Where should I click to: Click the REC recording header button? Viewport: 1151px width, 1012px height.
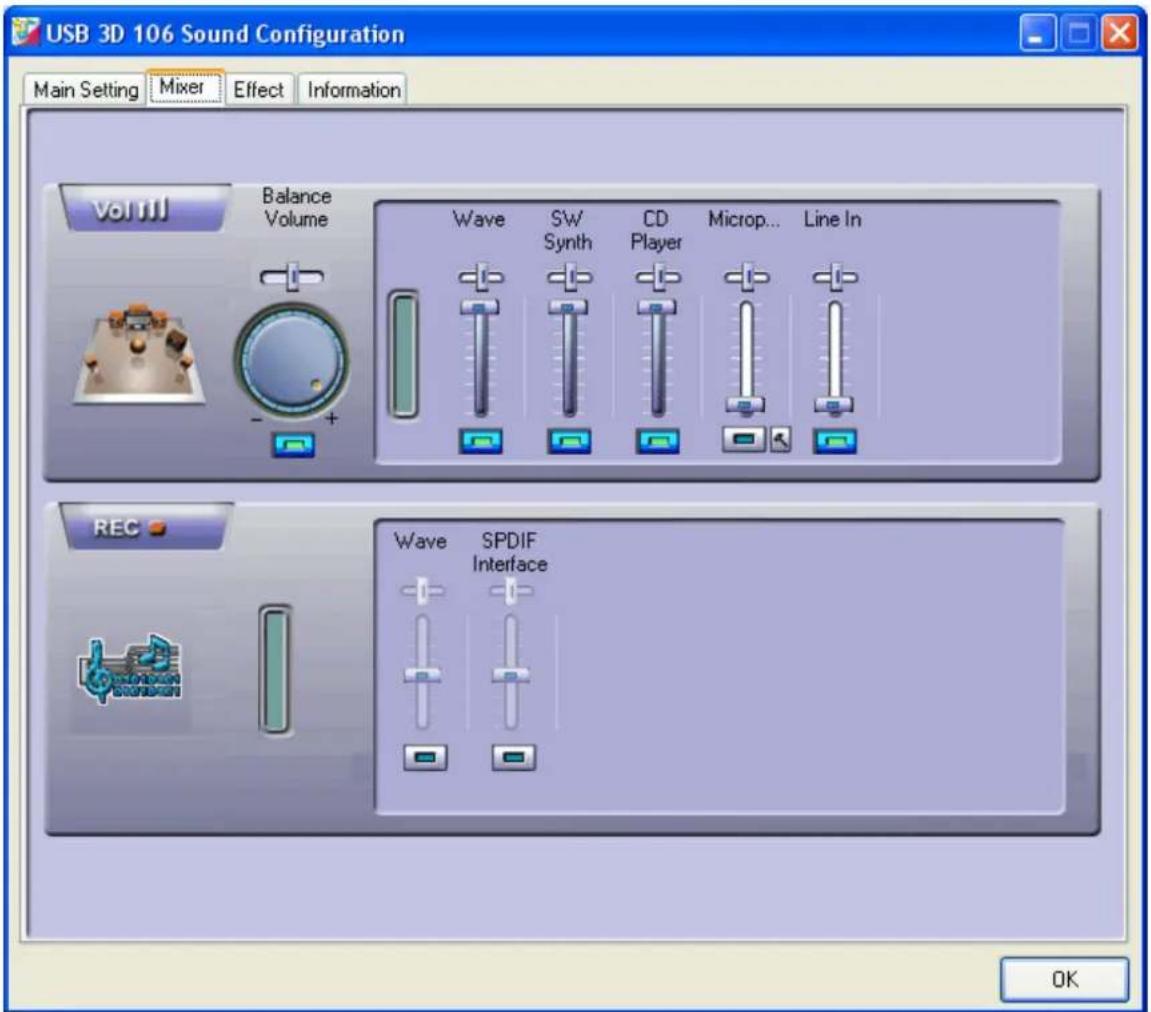click(x=144, y=527)
